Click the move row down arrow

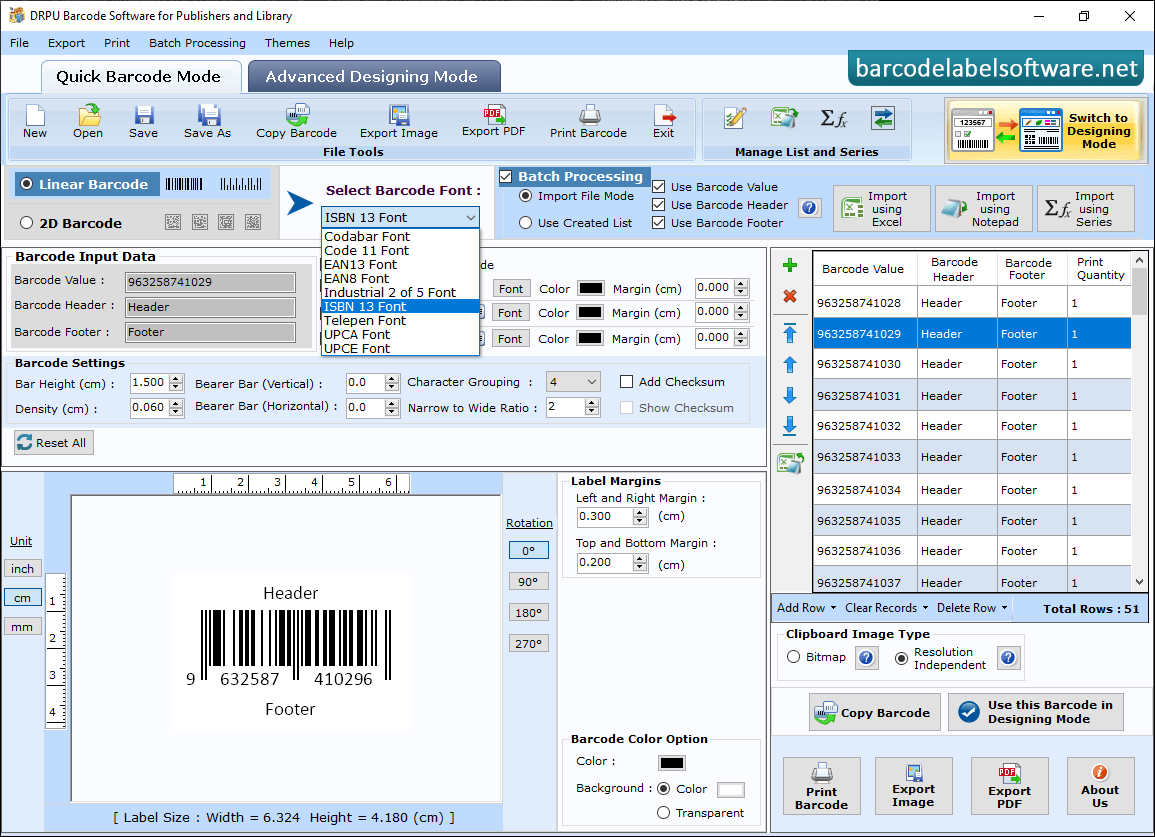click(x=790, y=396)
